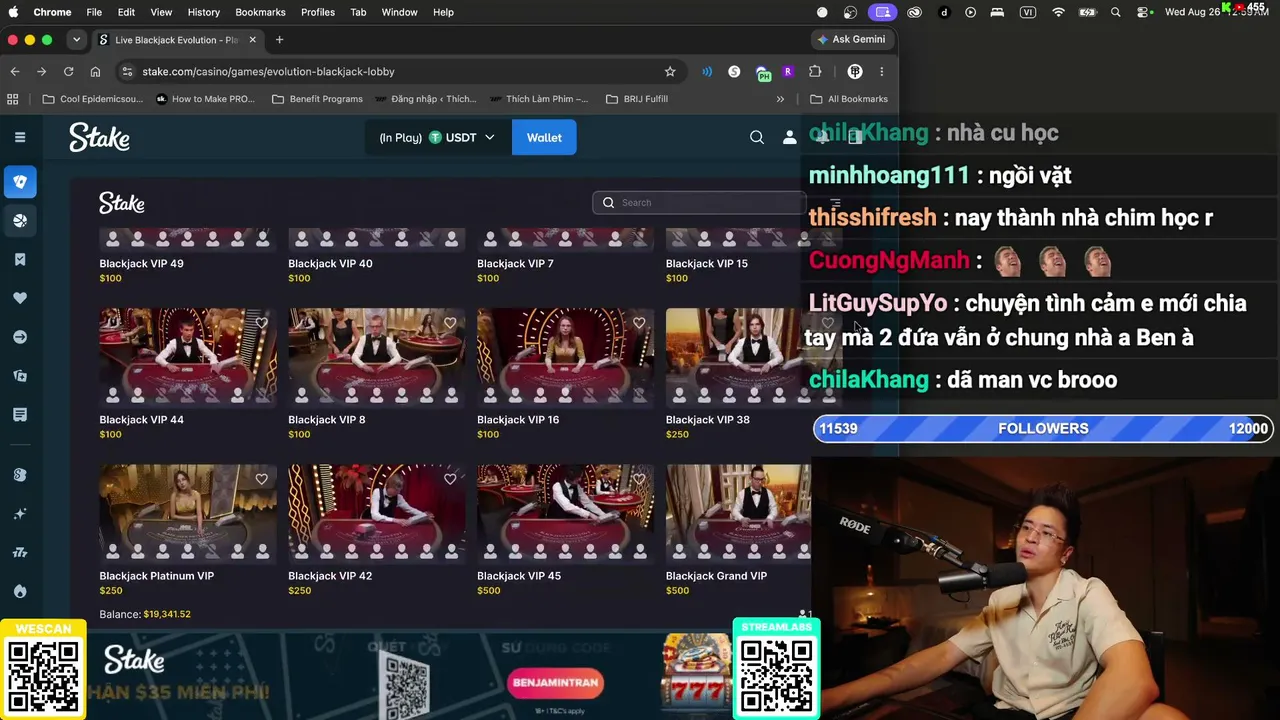Open Wi-Fi status in menu bar
The image size is (1280, 720).
(1058, 12)
